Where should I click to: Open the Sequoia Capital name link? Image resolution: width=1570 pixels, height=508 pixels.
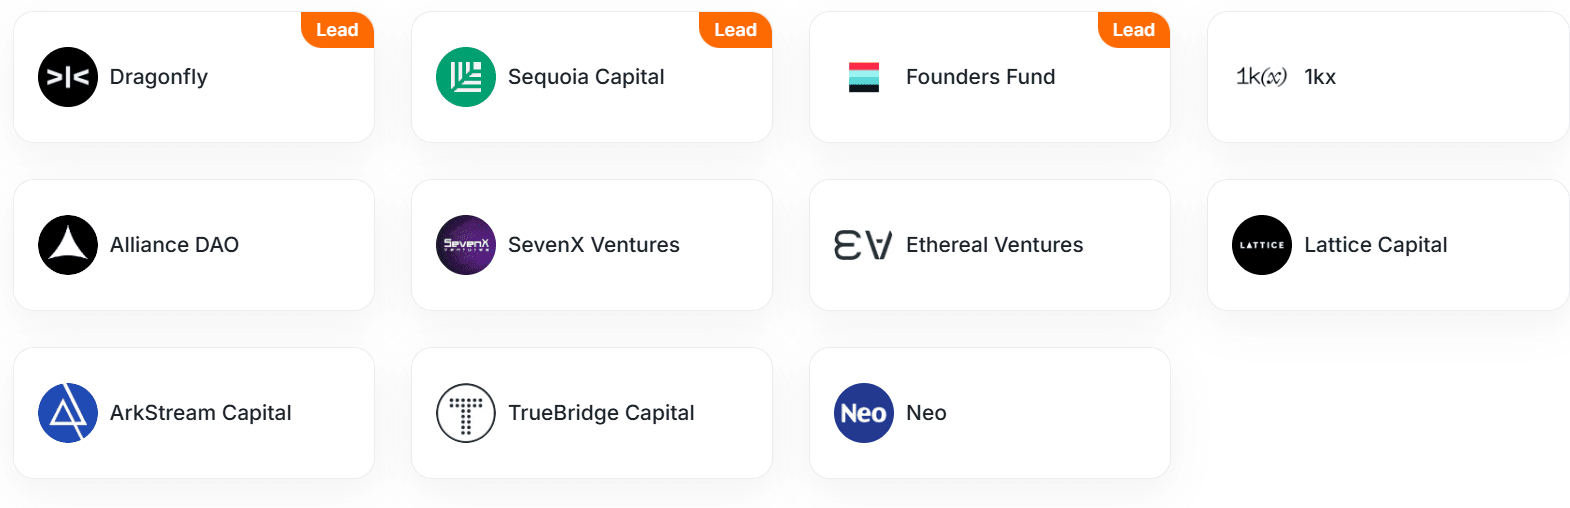click(x=586, y=77)
